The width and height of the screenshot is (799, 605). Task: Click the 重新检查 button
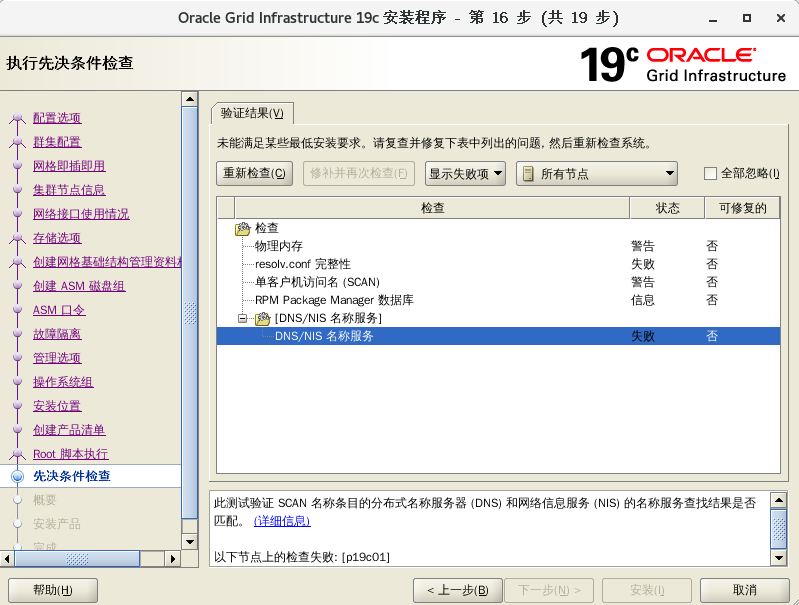[254, 173]
